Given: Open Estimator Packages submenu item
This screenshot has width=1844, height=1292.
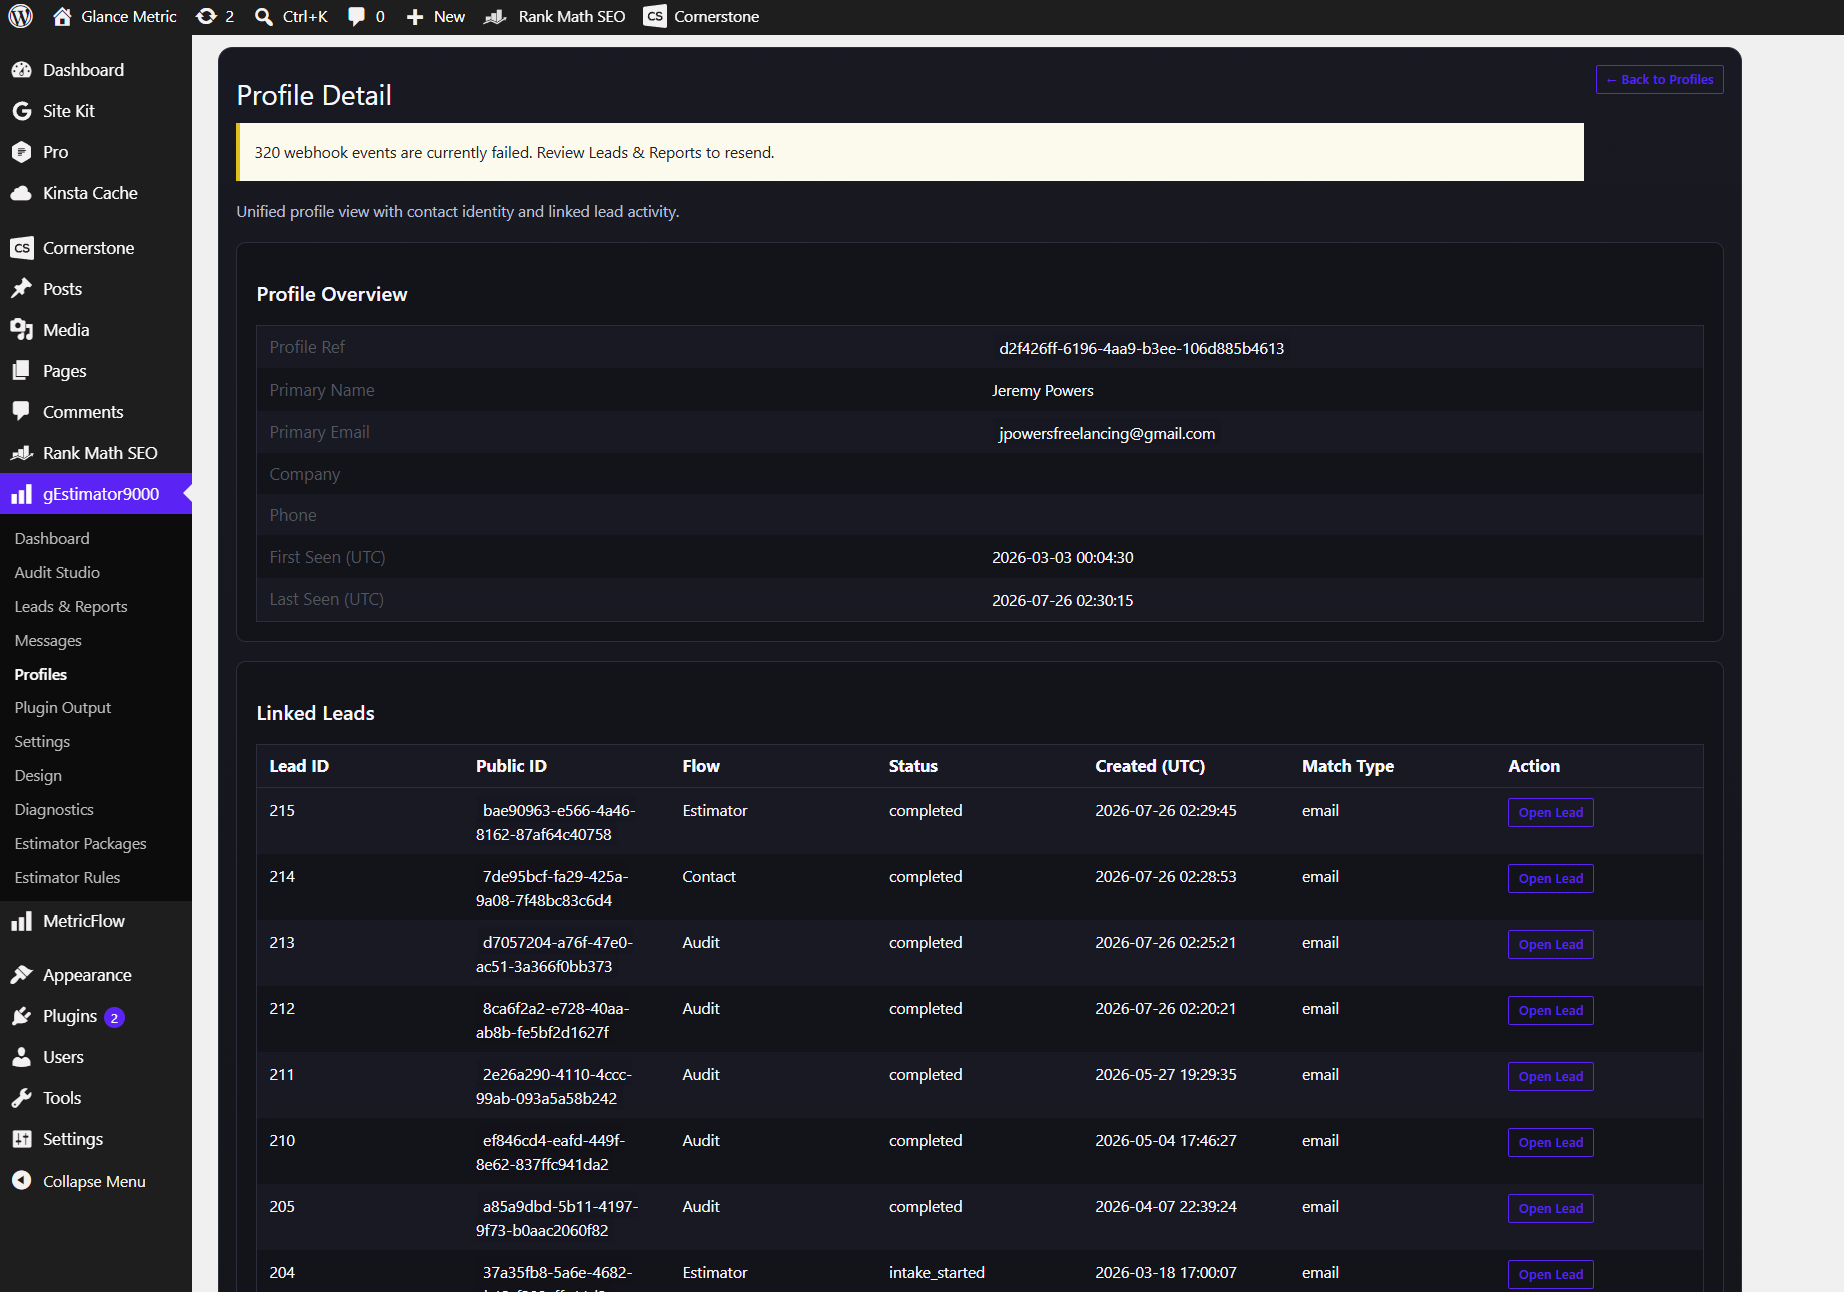Looking at the screenshot, I should tap(80, 843).
